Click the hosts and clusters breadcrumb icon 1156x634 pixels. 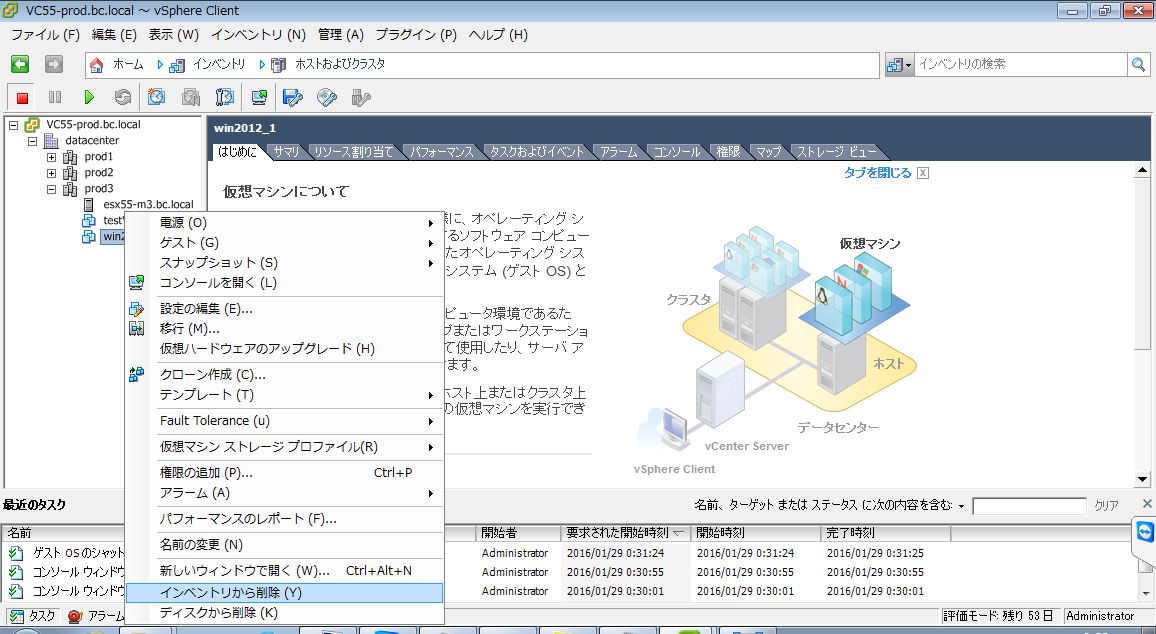(278, 65)
